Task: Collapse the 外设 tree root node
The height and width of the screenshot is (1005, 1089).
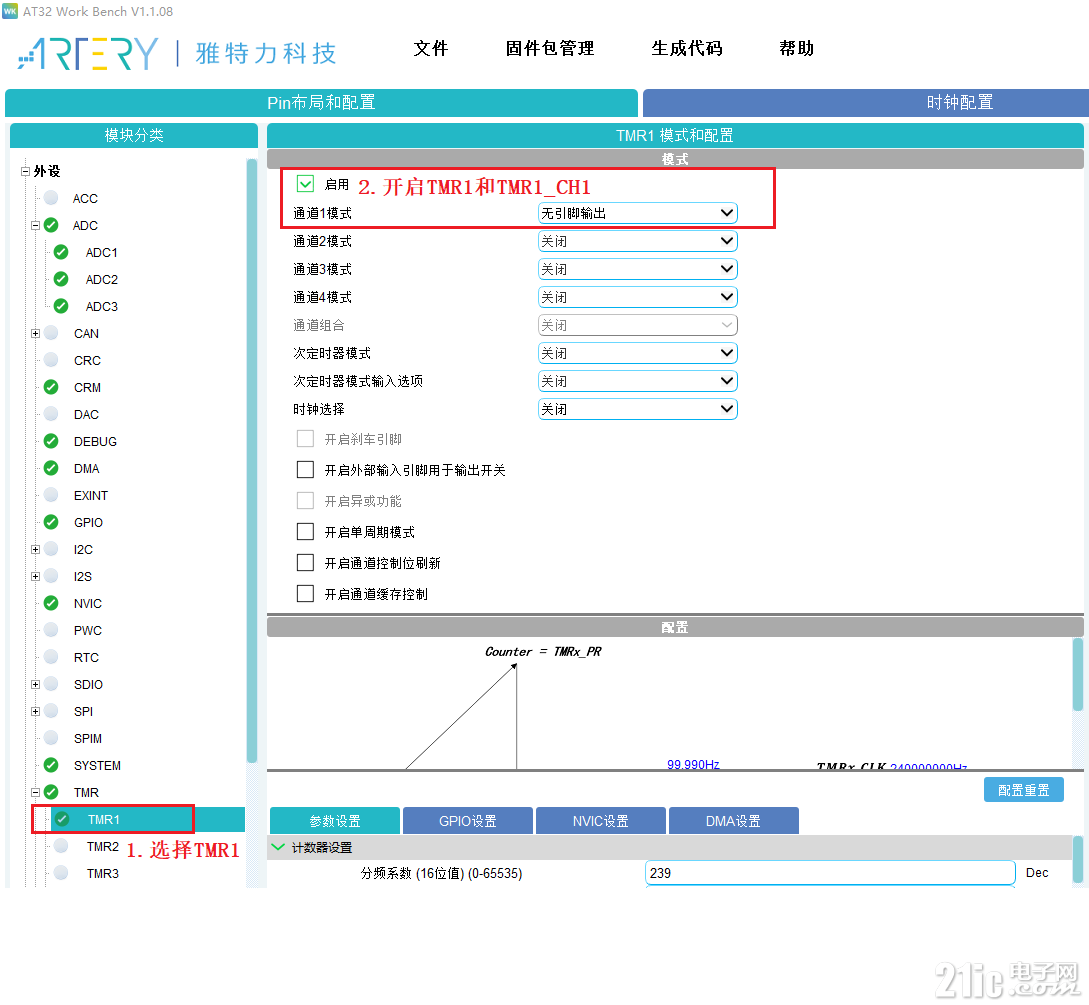Action: tap(25, 171)
